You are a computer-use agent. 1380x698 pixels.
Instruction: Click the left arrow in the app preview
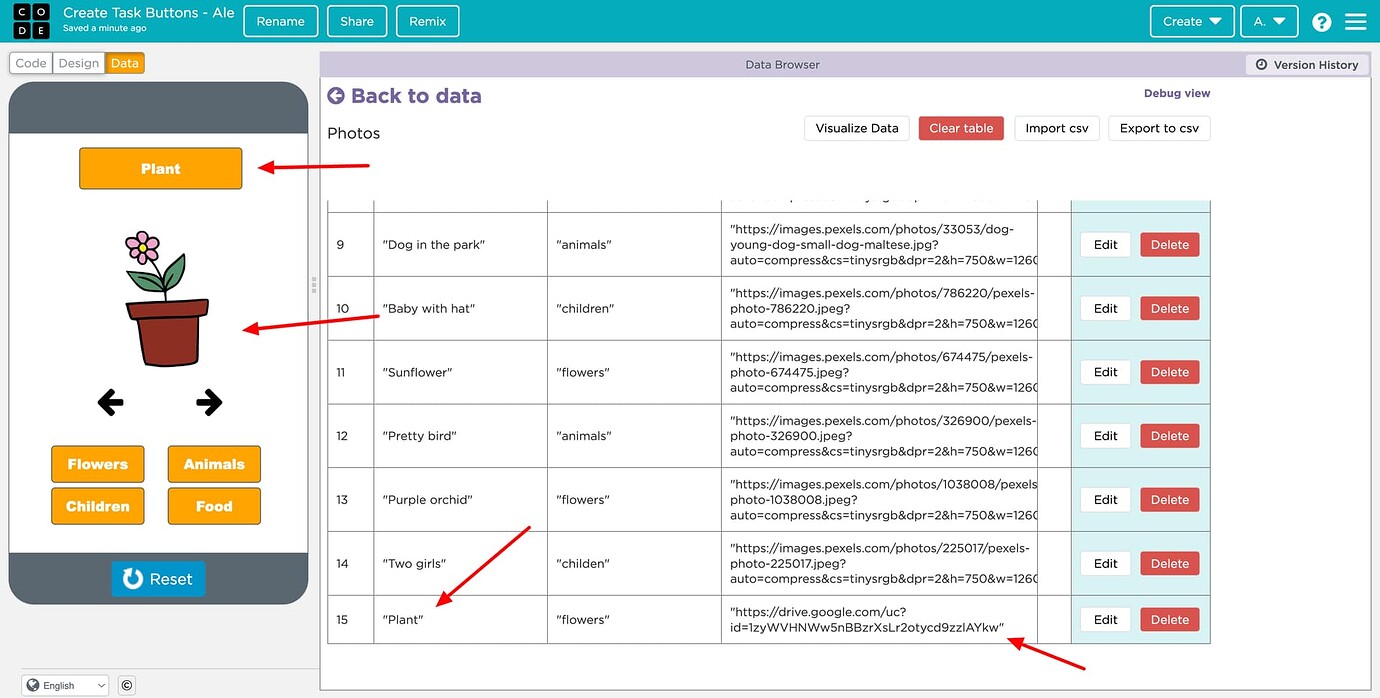(x=110, y=402)
